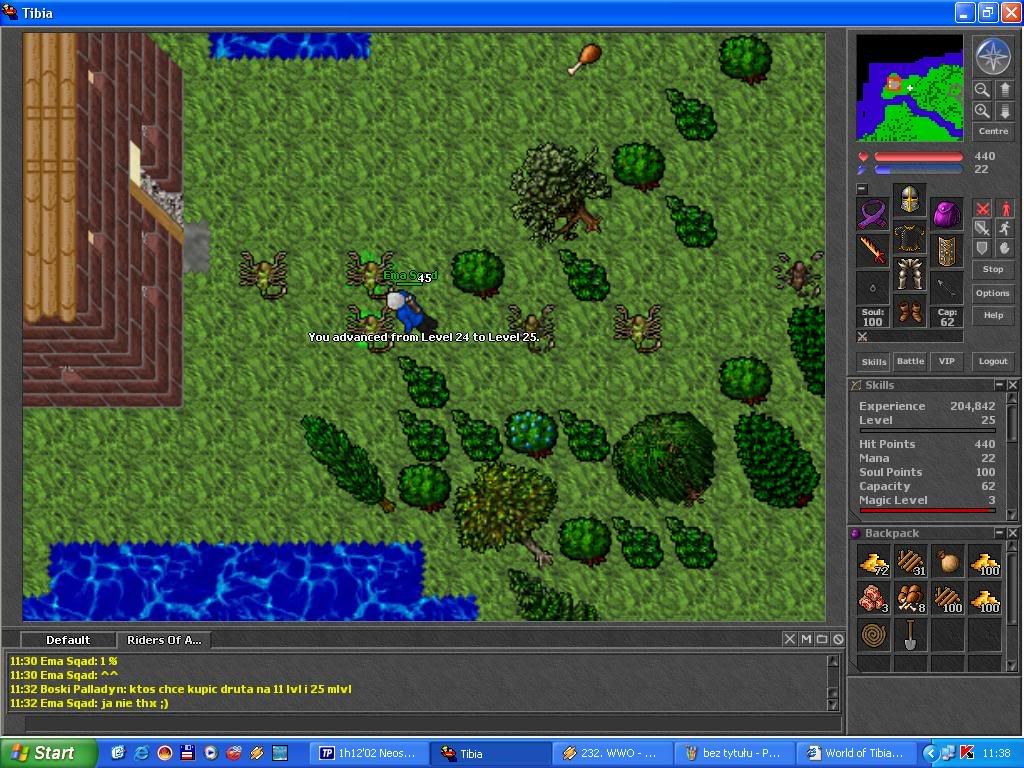Minimize the Skills panel
Screen dimensions: 1024x768
[x=999, y=385]
